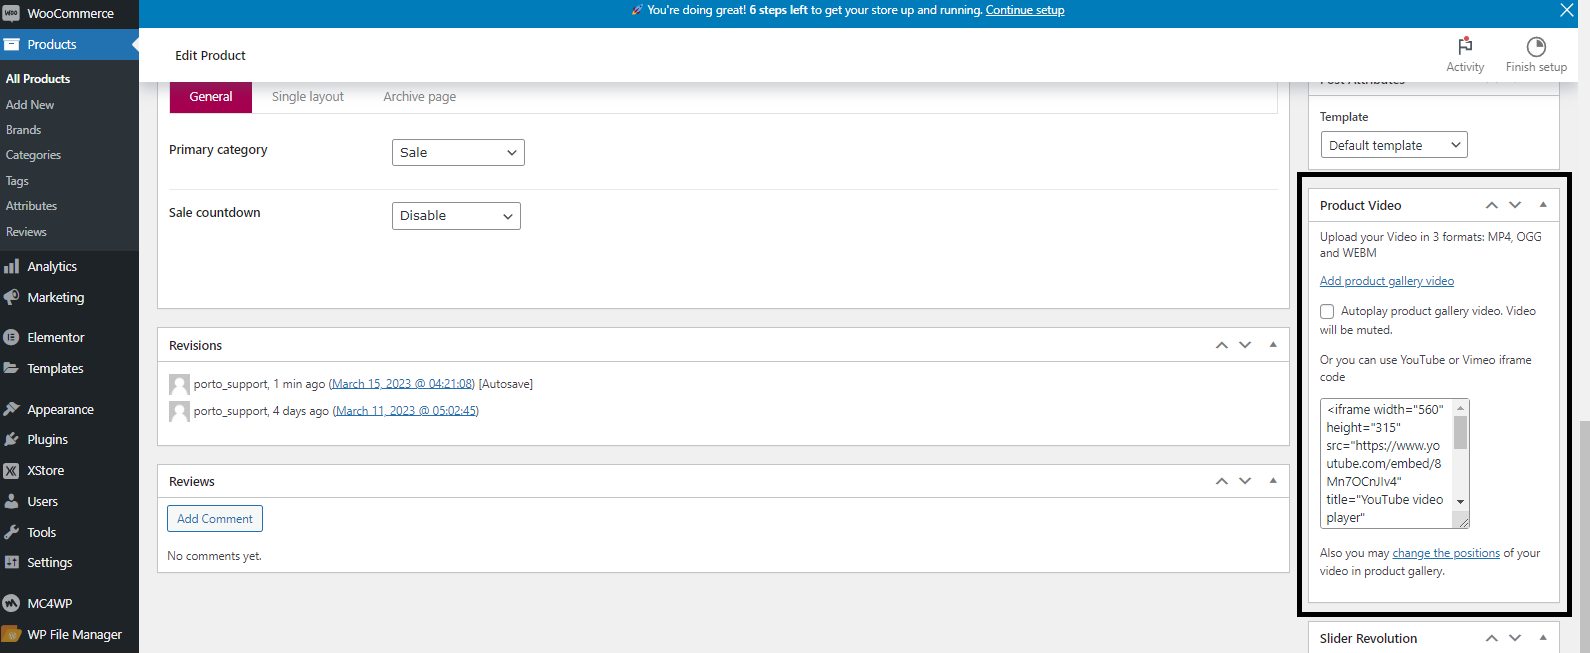This screenshot has width=1590, height=653.
Task: Open March 11, 2023 revision link
Action: click(x=406, y=411)
